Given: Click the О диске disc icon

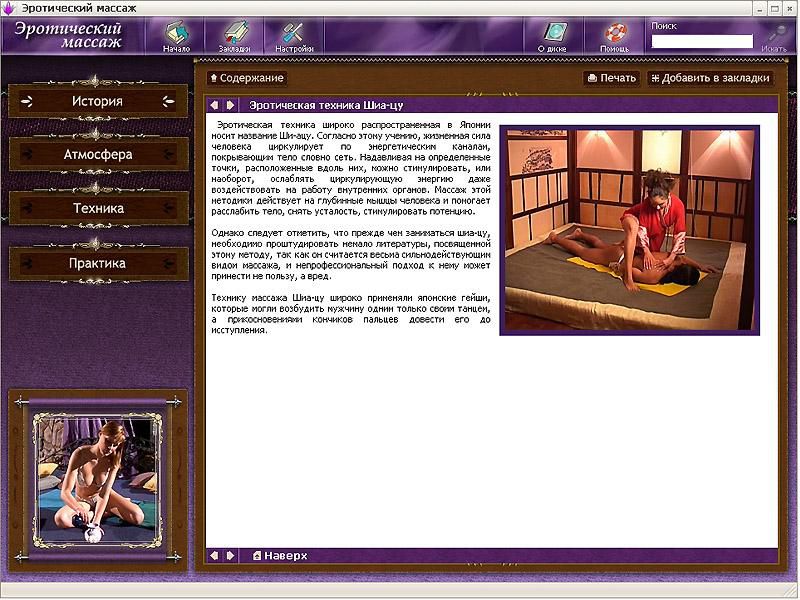Looking at the screenshot, I should 554,35.
